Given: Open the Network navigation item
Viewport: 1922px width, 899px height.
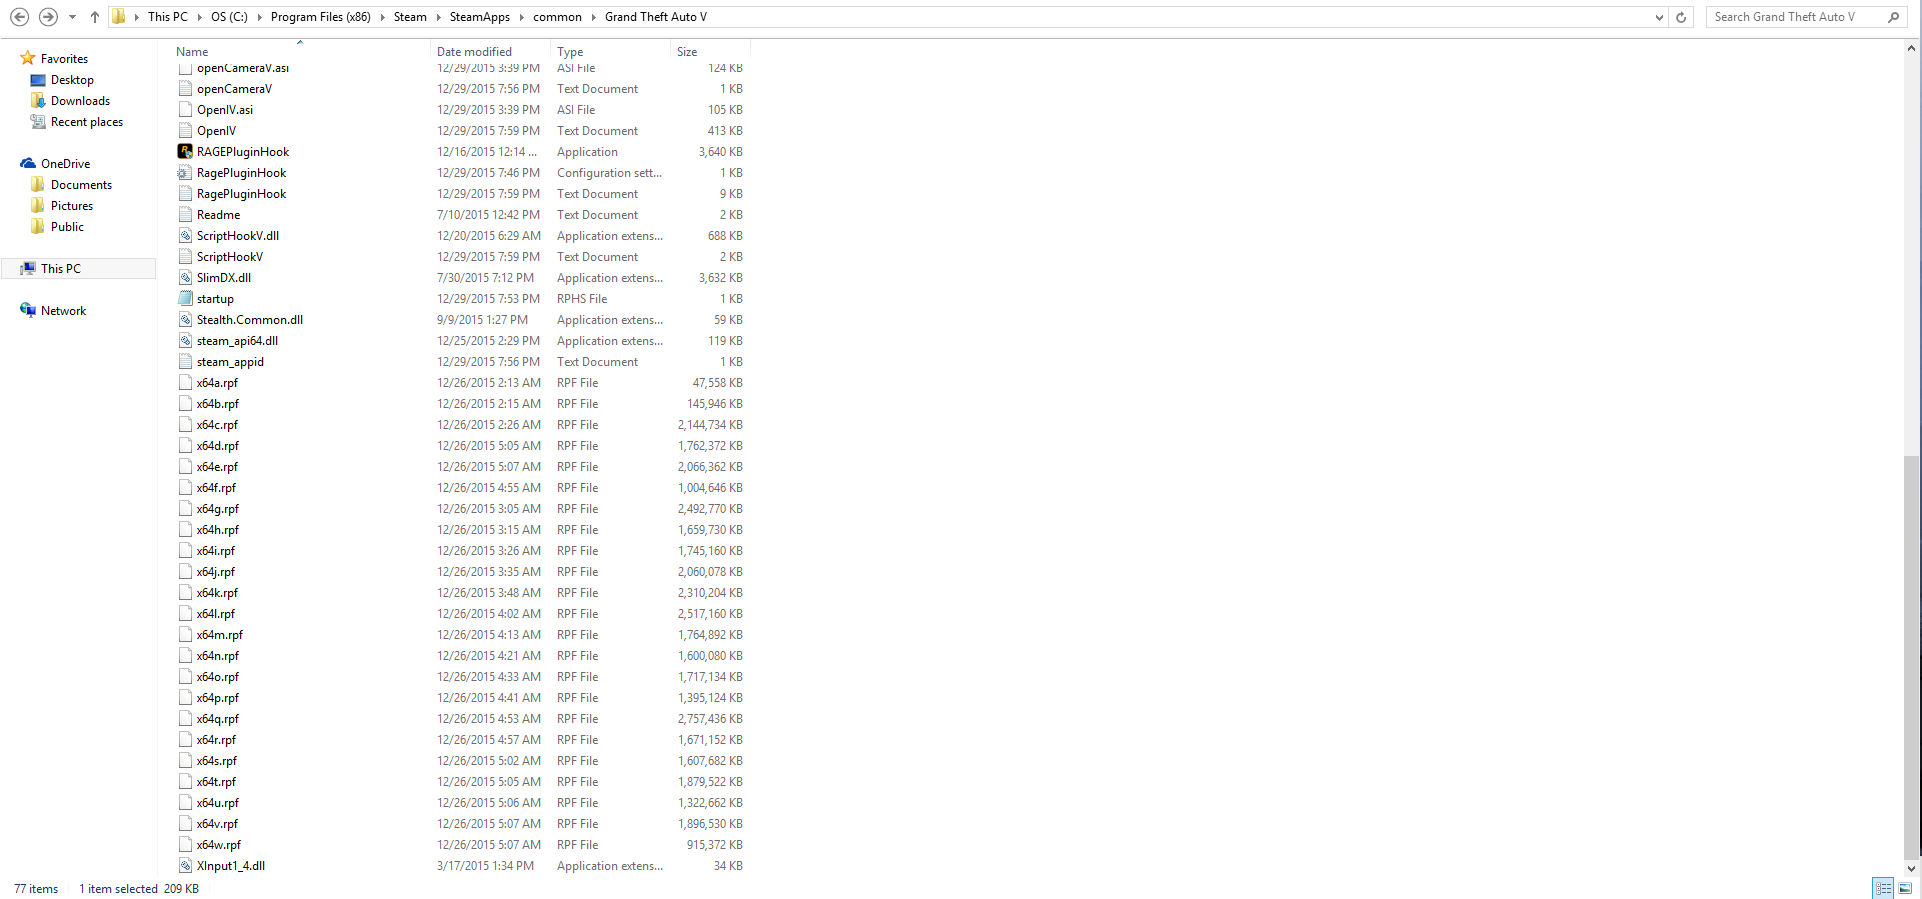Looking at the screenshot, I should click(63, 311).
